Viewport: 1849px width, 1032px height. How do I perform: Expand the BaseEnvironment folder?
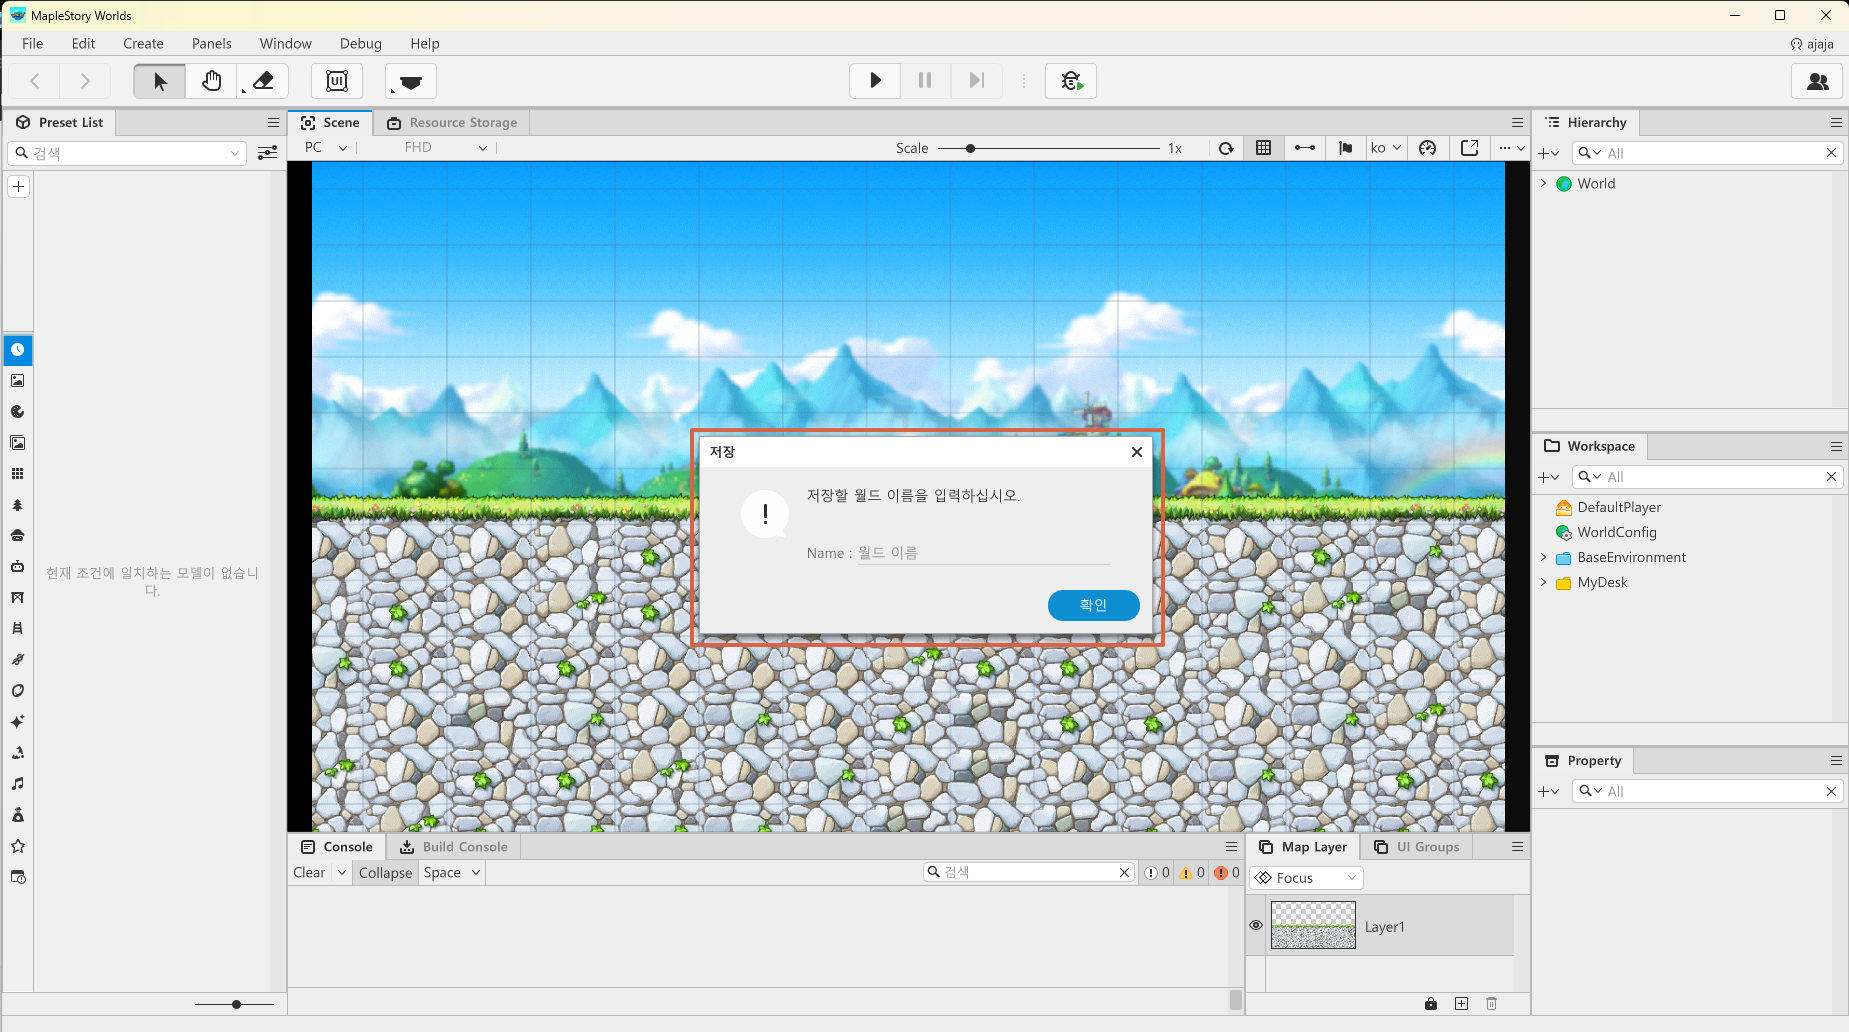tap(1543, 557)
